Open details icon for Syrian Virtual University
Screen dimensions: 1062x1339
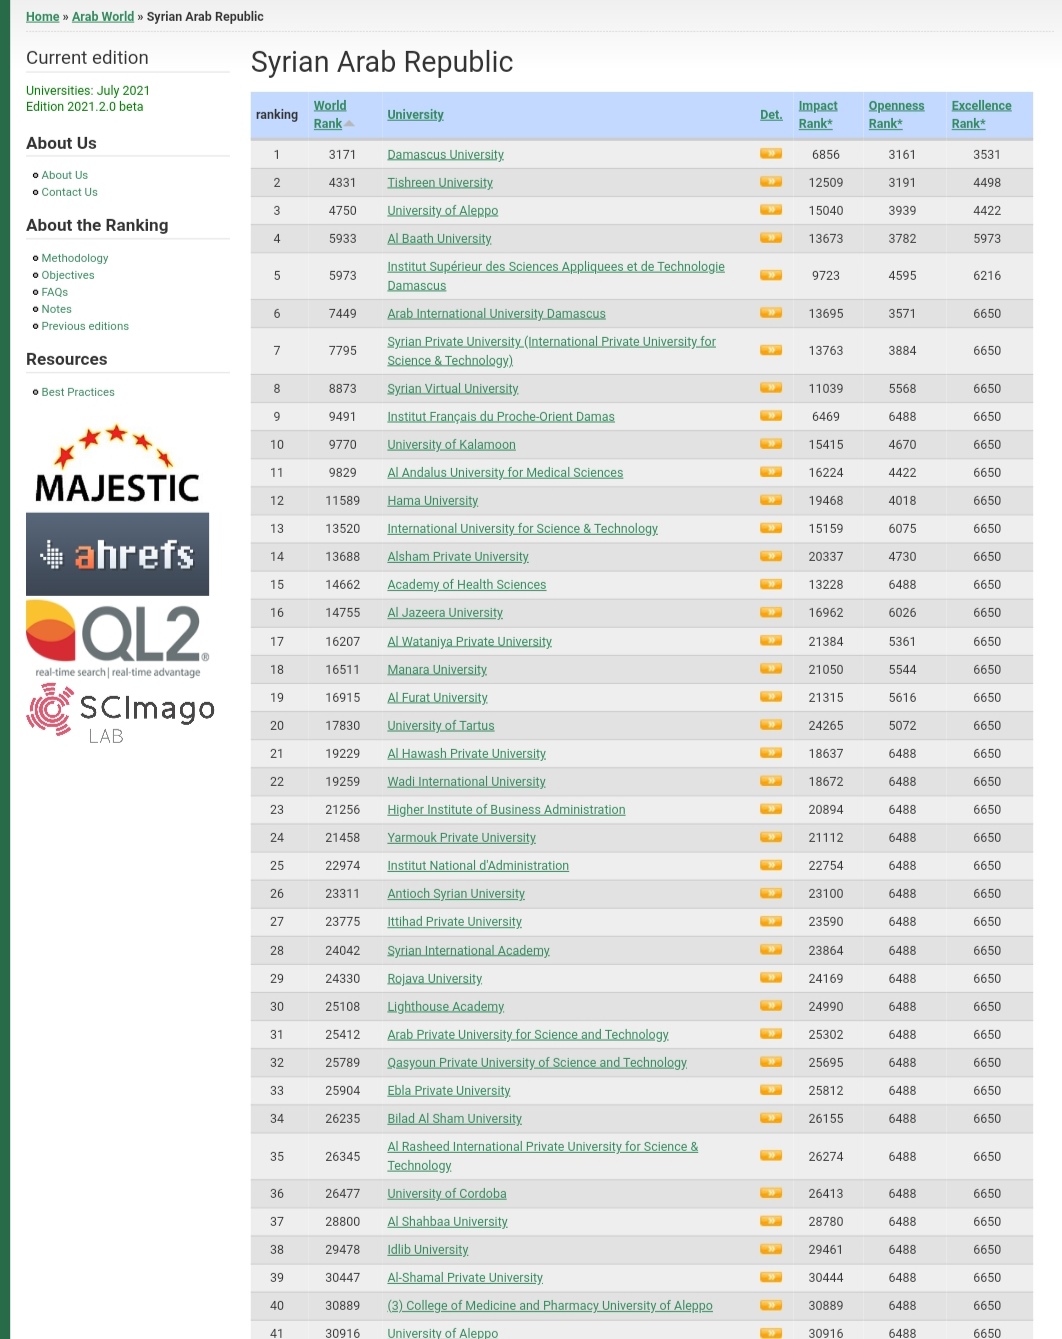771,388
